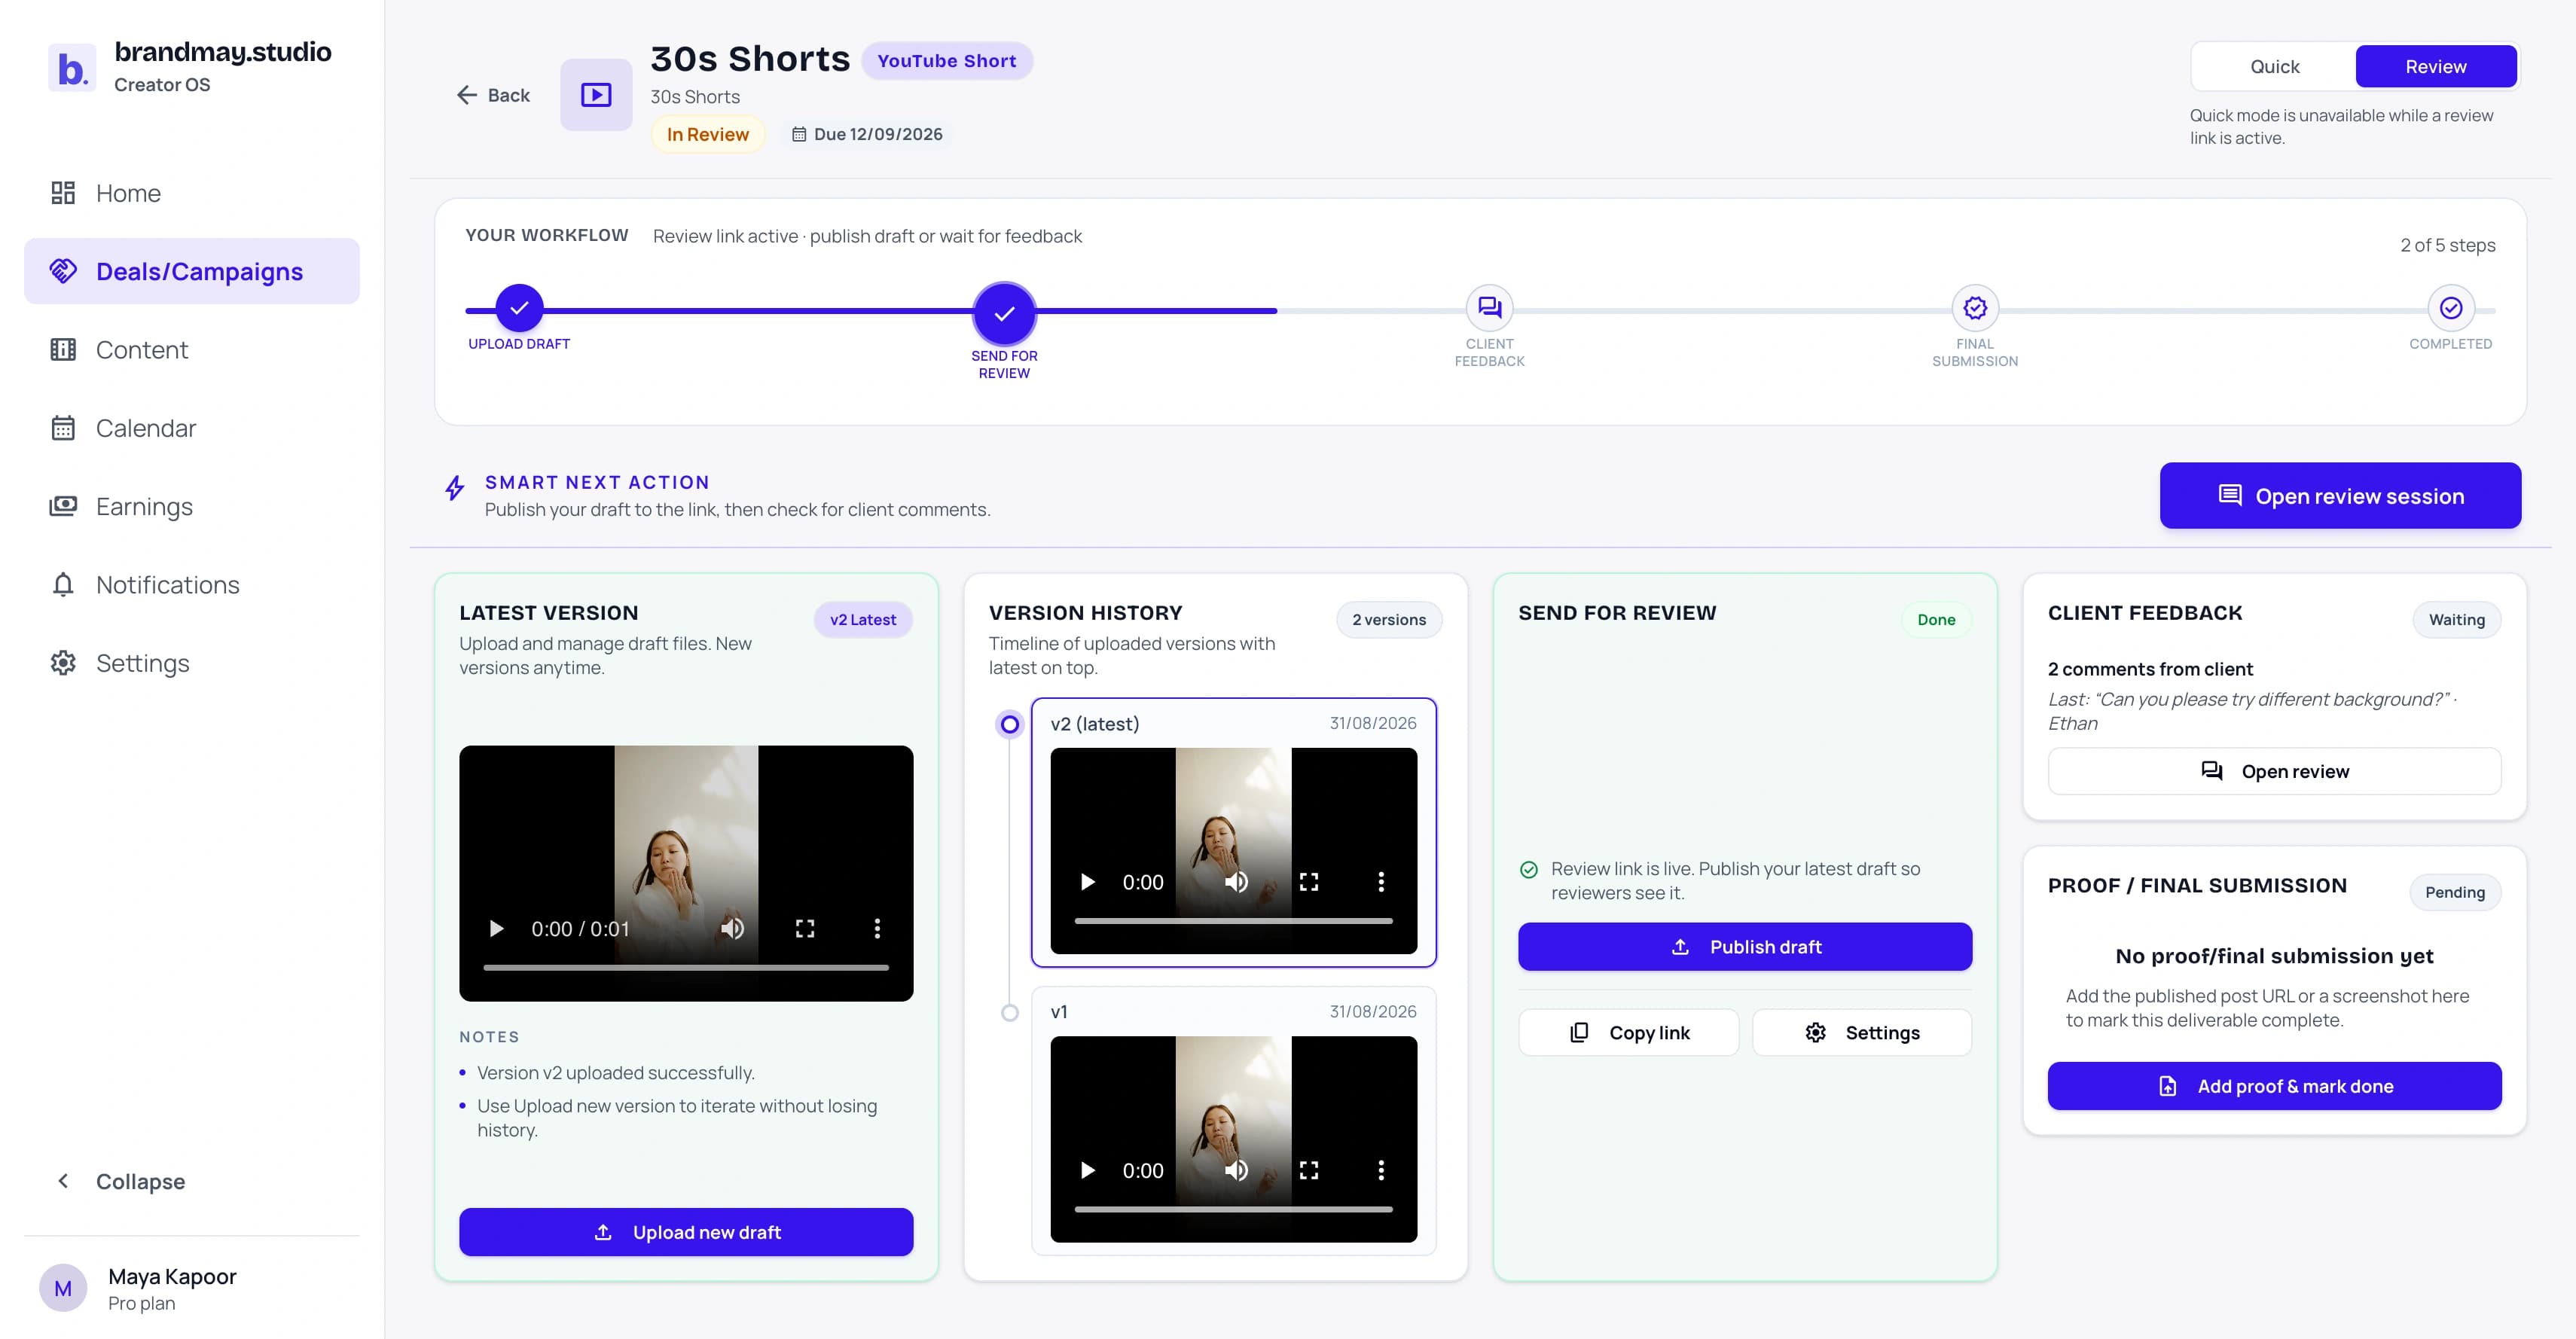
Task: Click the 2 versions badge
Action: point(1389,619)
